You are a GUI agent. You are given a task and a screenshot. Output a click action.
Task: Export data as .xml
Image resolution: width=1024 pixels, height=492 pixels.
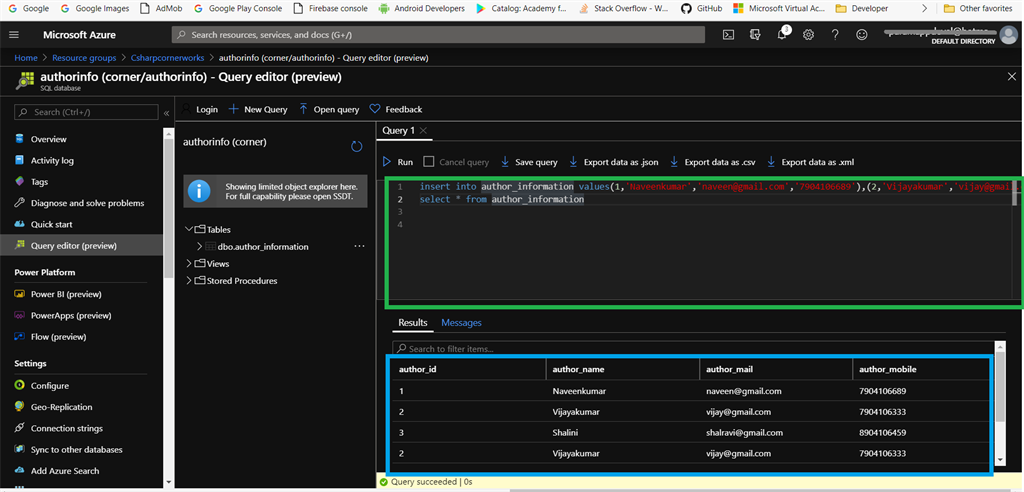click(810, 162)
